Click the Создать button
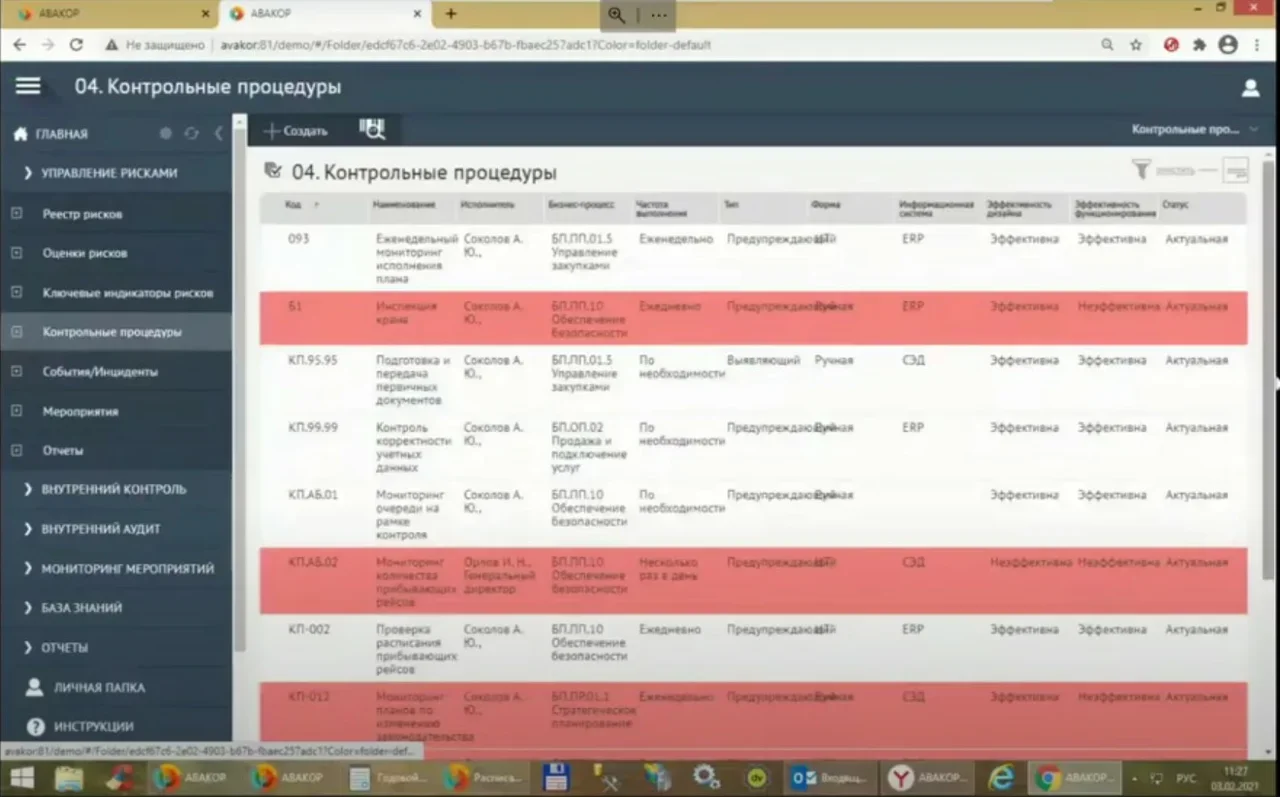The image size is (1280, 797). tap(296, 131)
